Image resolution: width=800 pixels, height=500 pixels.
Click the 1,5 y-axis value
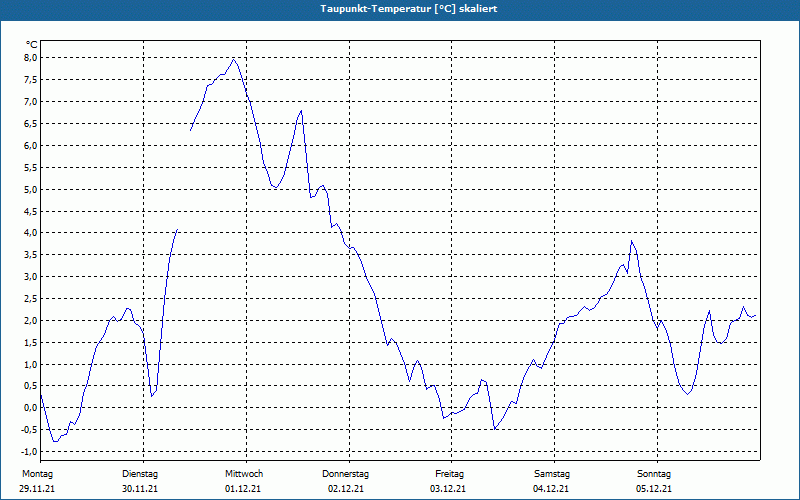(31, 342)
